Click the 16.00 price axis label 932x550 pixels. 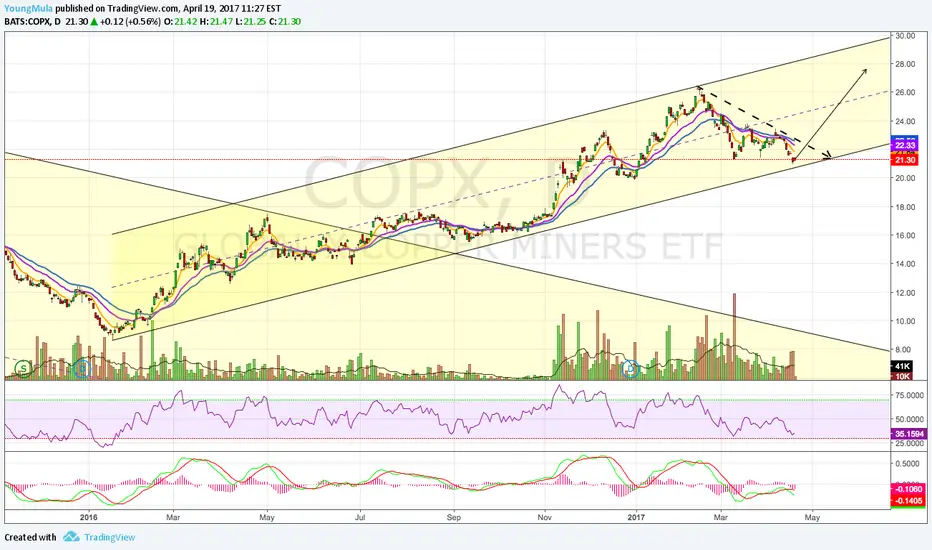point(905,235)
